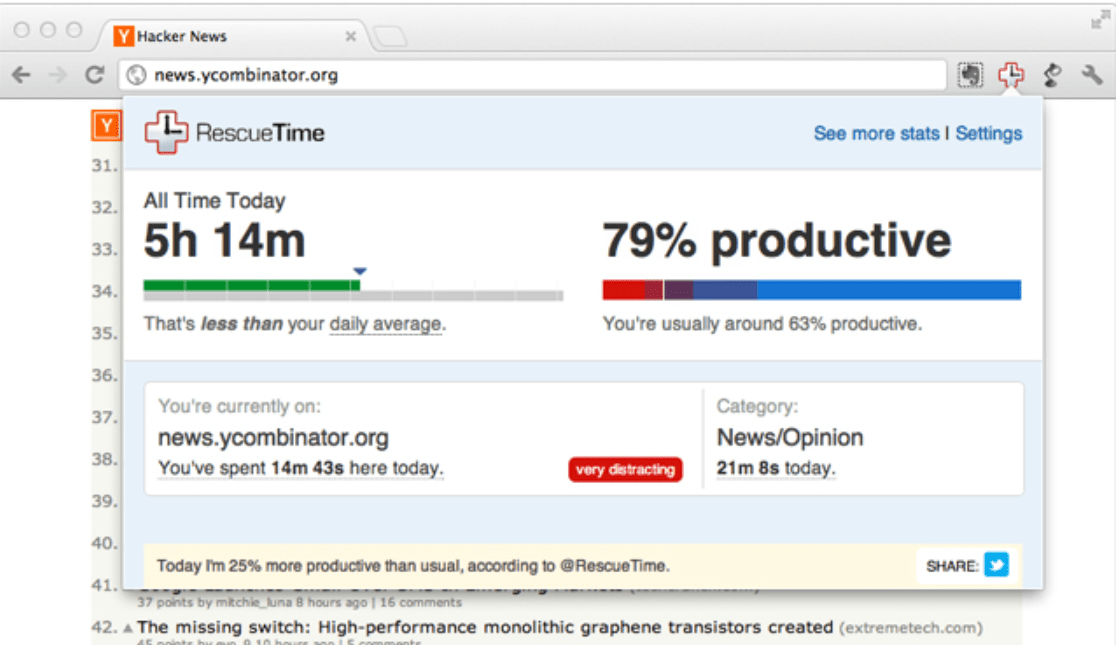Click the red segment of productivity bar

click(x=623, y=290)
